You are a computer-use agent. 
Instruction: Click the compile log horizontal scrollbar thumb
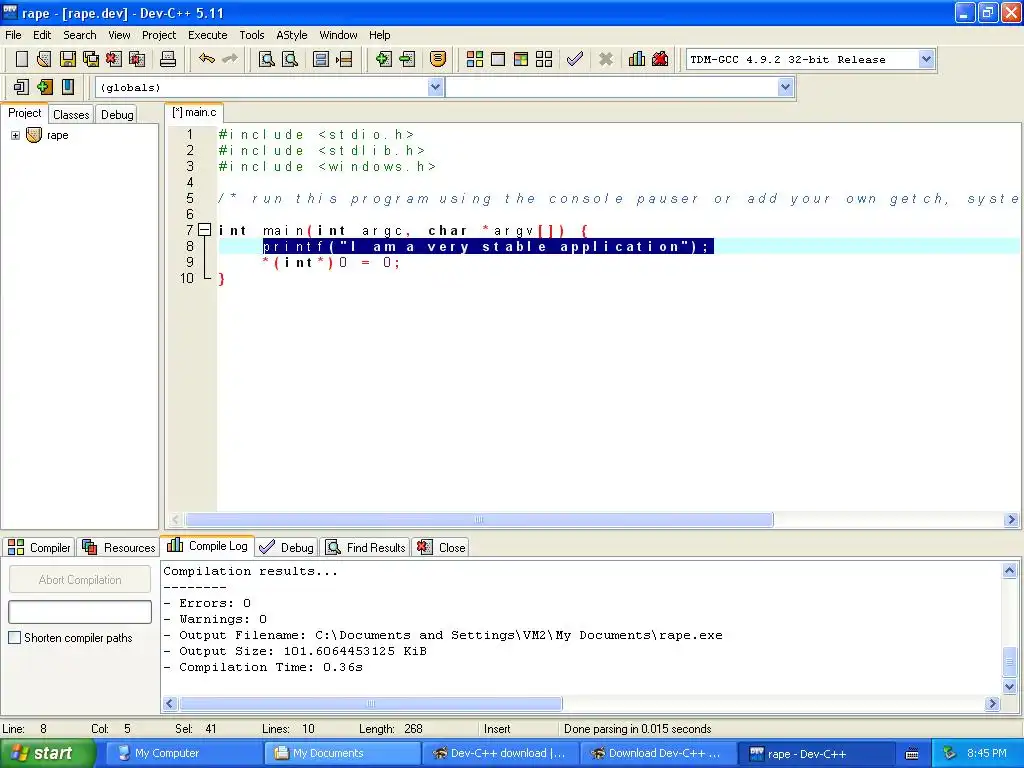click(370, 703)
